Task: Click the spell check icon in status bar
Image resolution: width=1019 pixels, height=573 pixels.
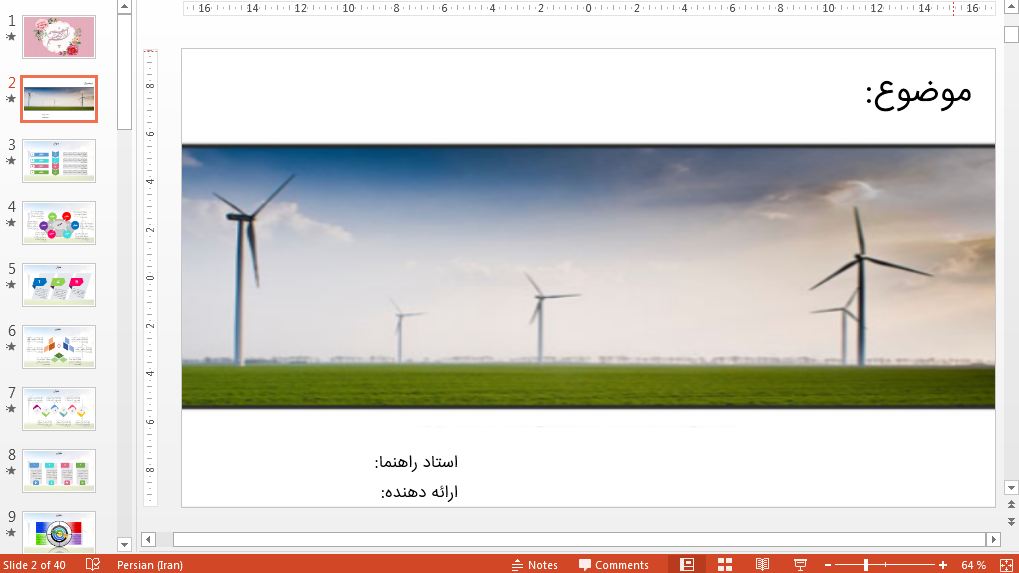Action: coord(93,565)
